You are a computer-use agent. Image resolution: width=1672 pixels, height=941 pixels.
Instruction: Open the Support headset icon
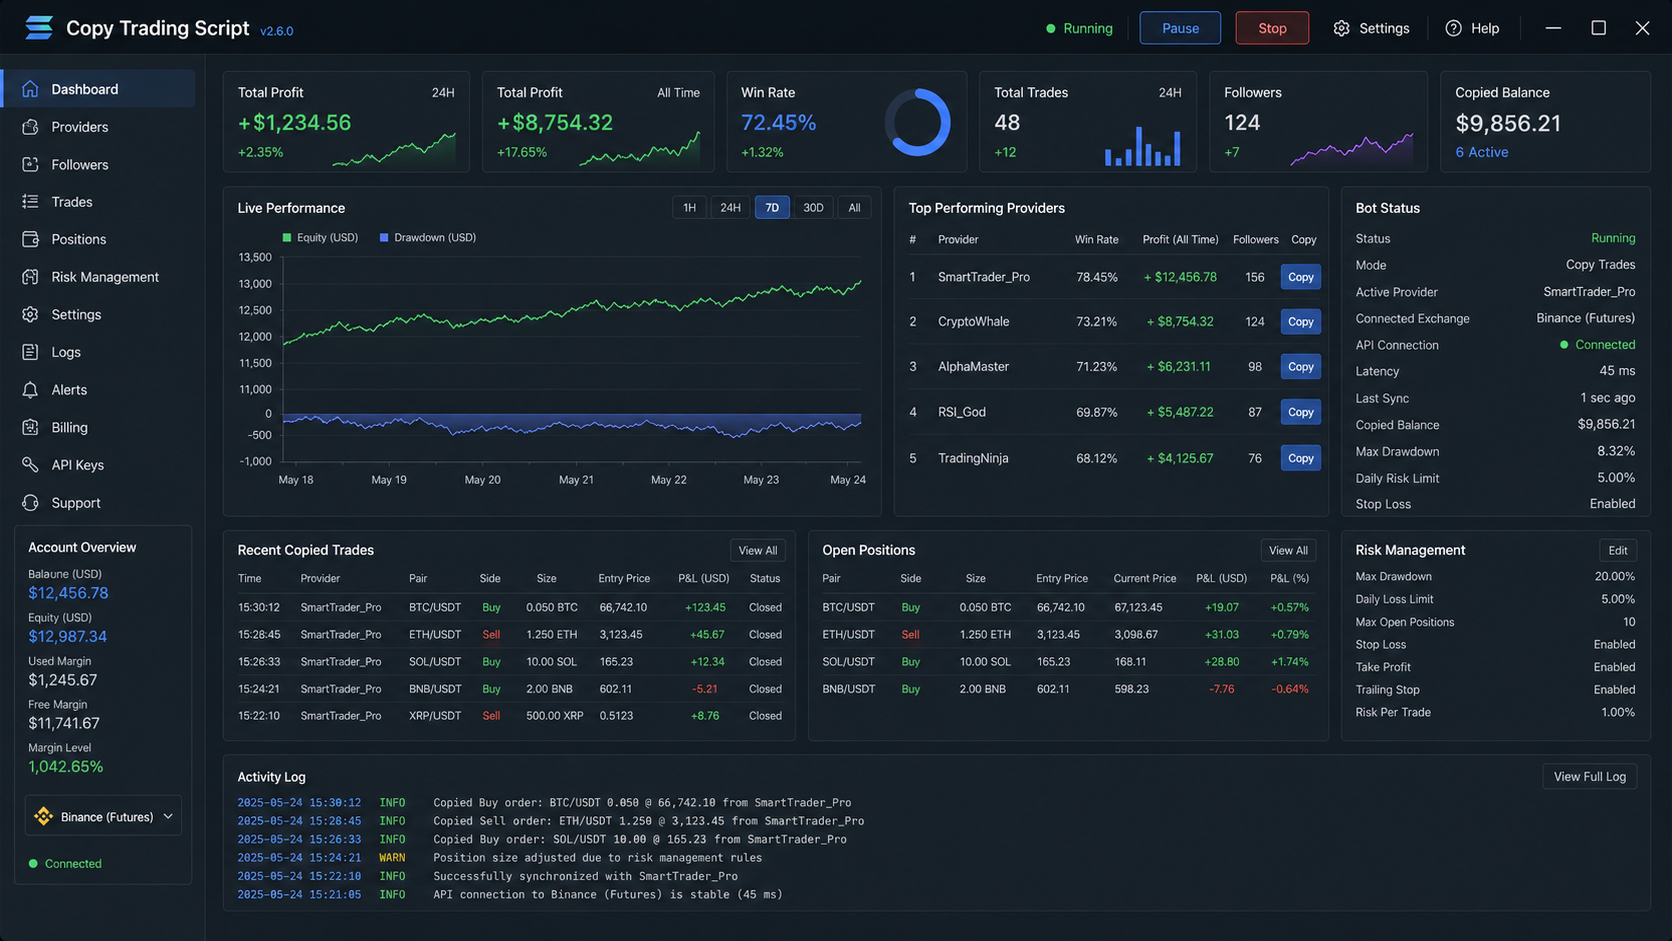point(30,503)
